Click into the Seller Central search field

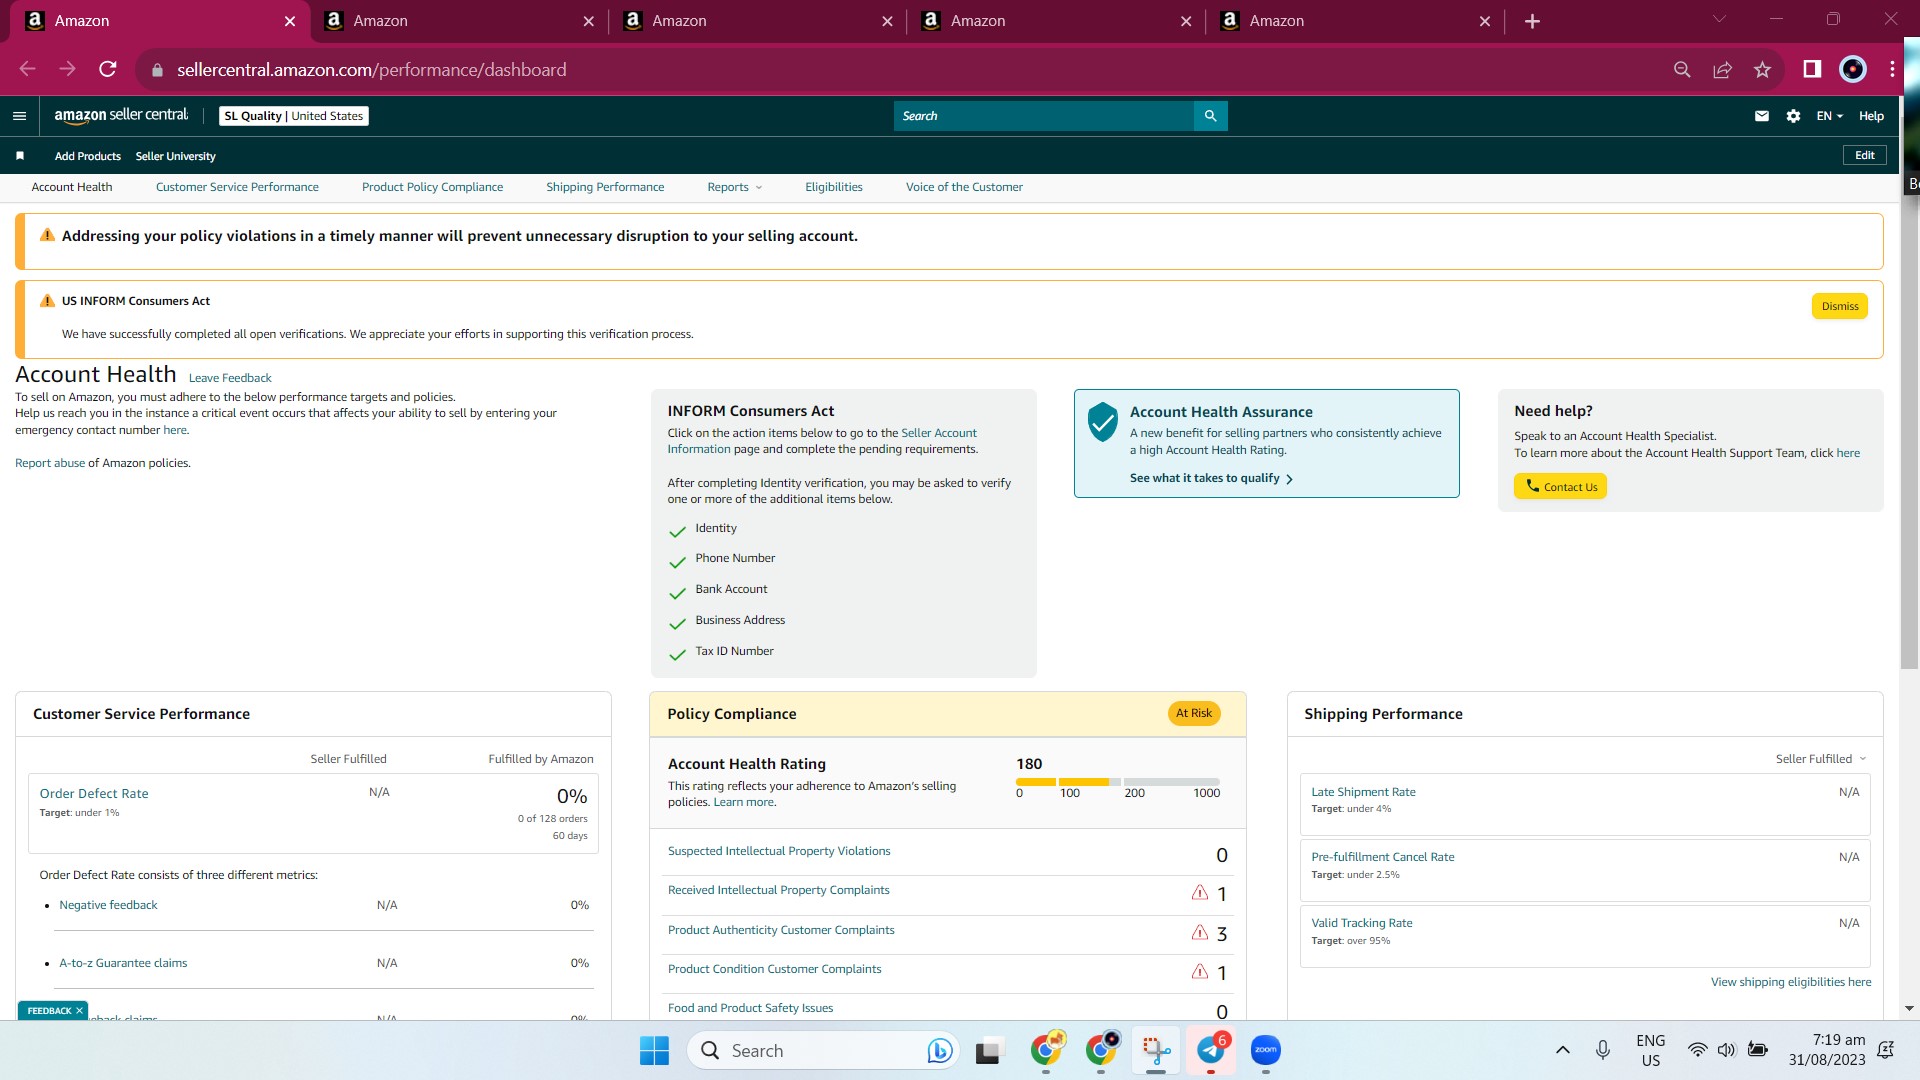[x=1043, y=116]
